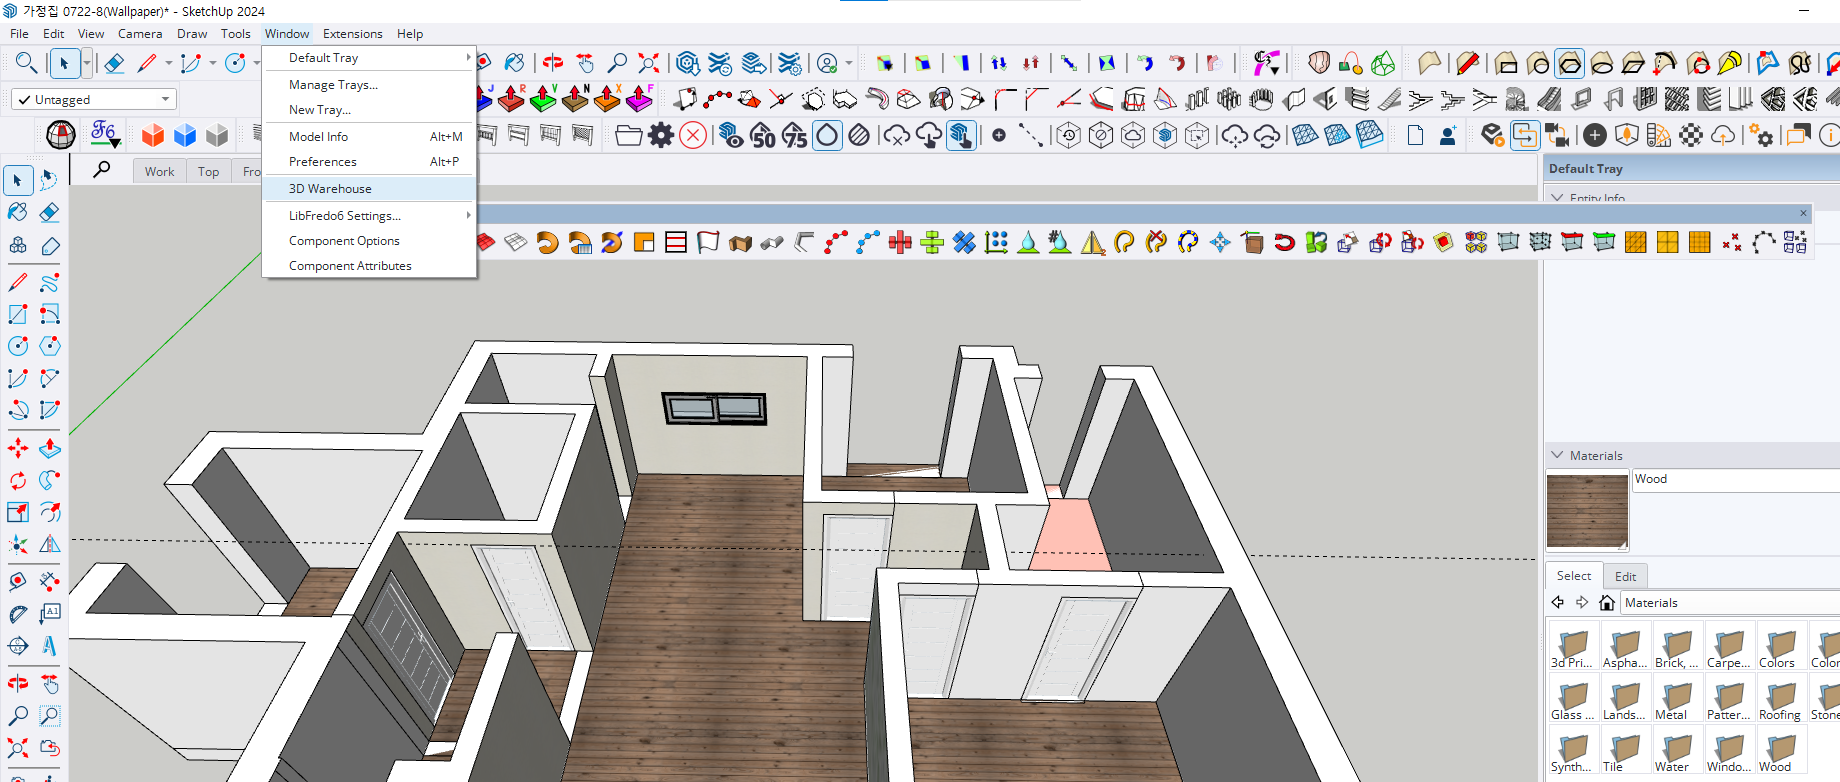This screenshot has height=782, width=1840.
Task: Select Model Info menu entry
Action: point(369,136)
